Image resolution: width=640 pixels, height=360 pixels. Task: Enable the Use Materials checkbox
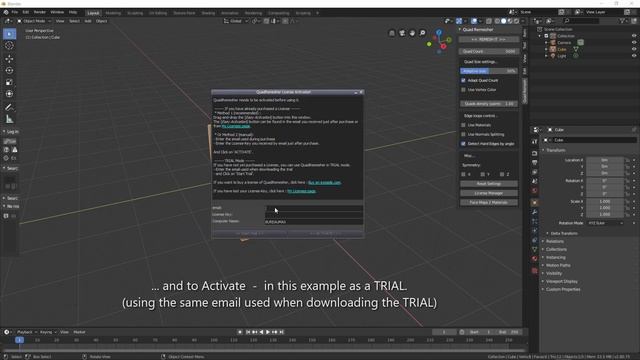[463, 125]
